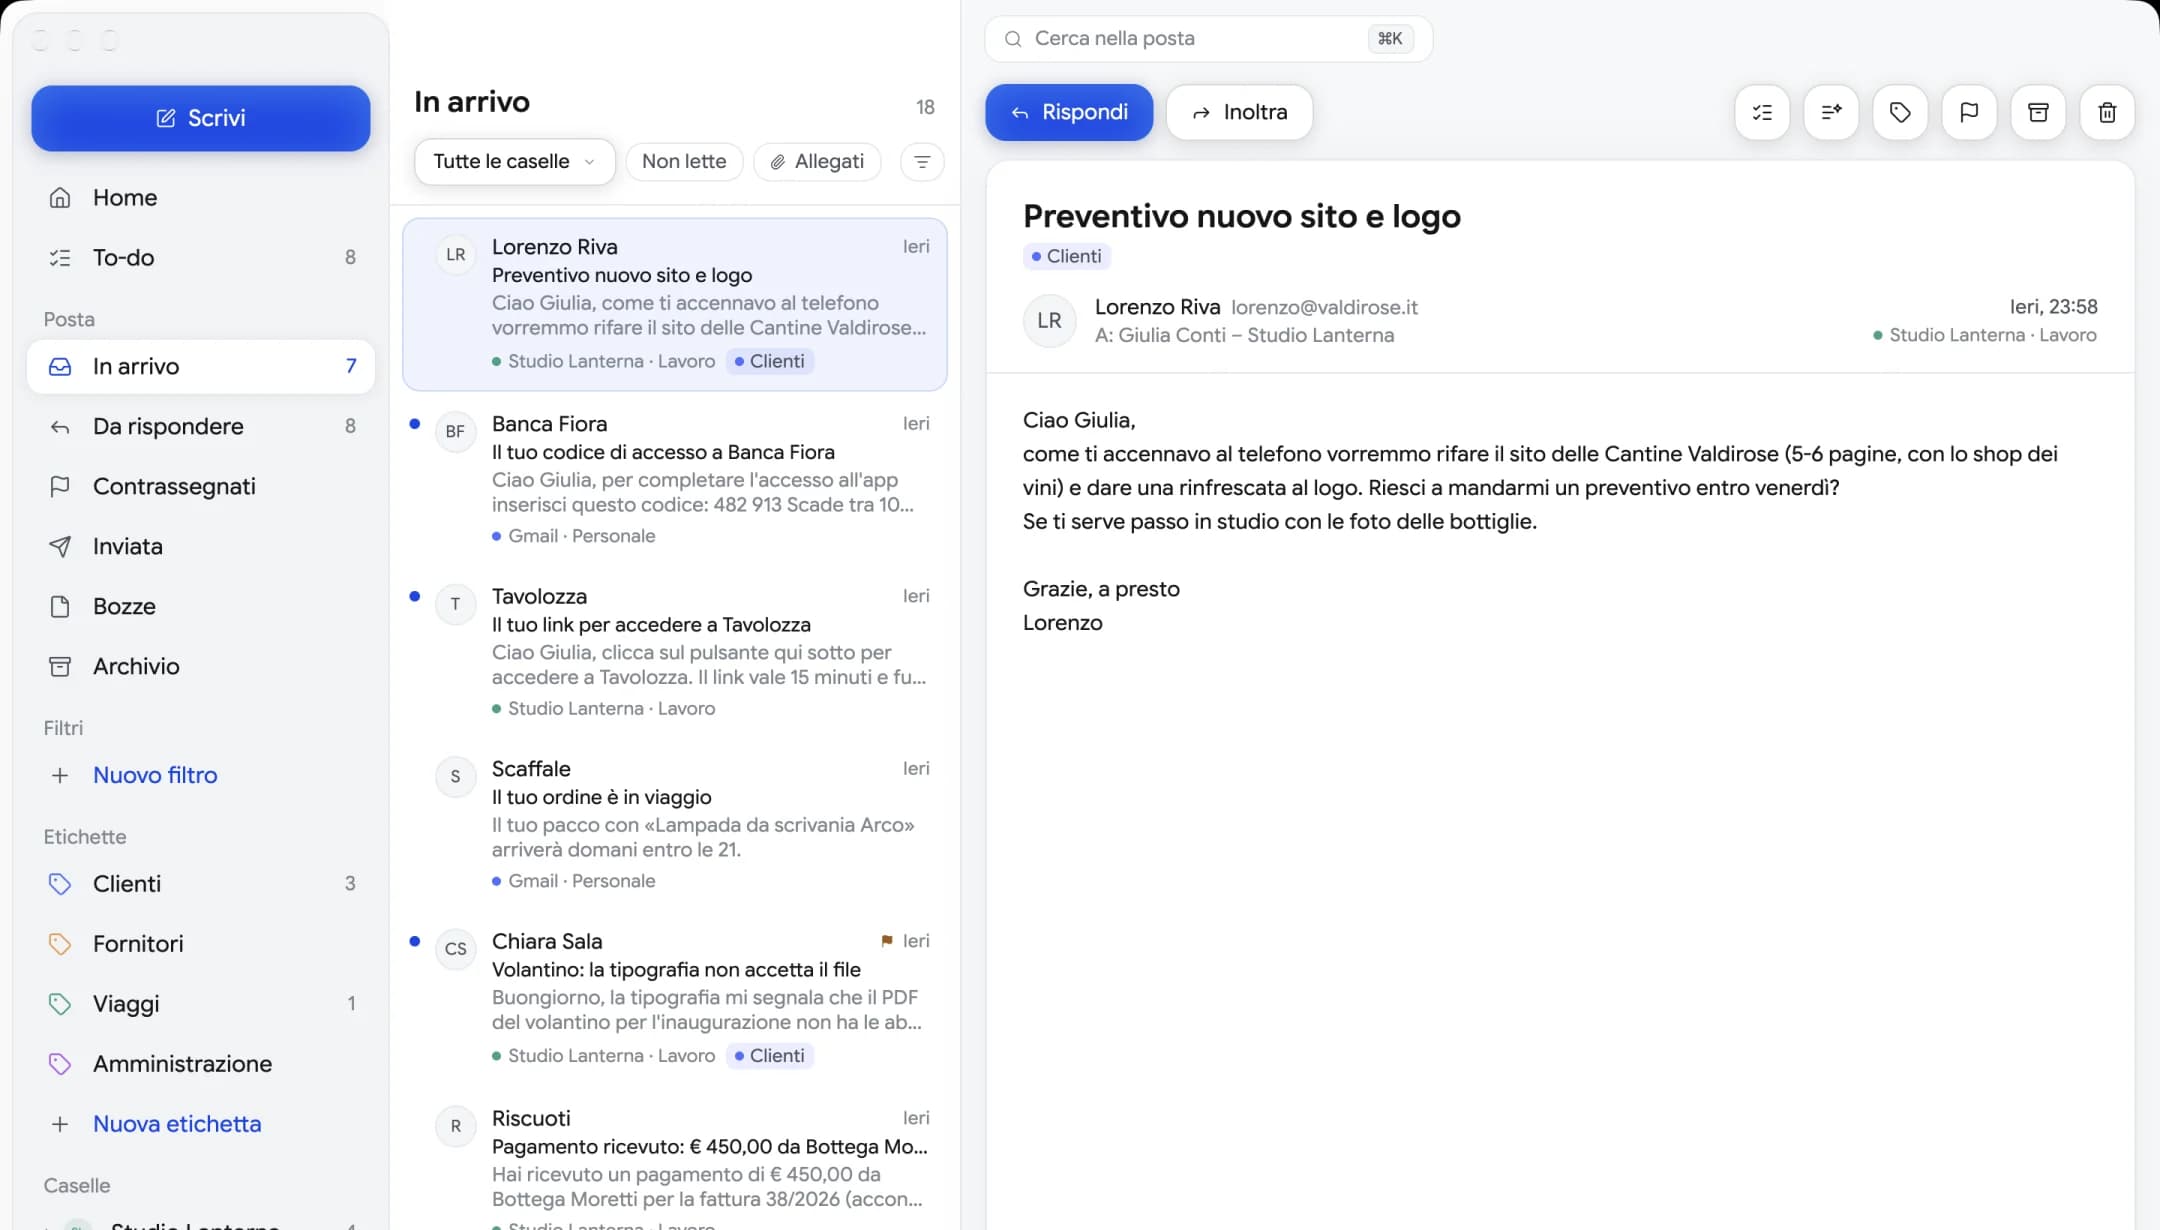Screen dimensions: 2160x1230
Task: Open Chiara Sala's Volantino email
Action: click(x=675, y=998)
